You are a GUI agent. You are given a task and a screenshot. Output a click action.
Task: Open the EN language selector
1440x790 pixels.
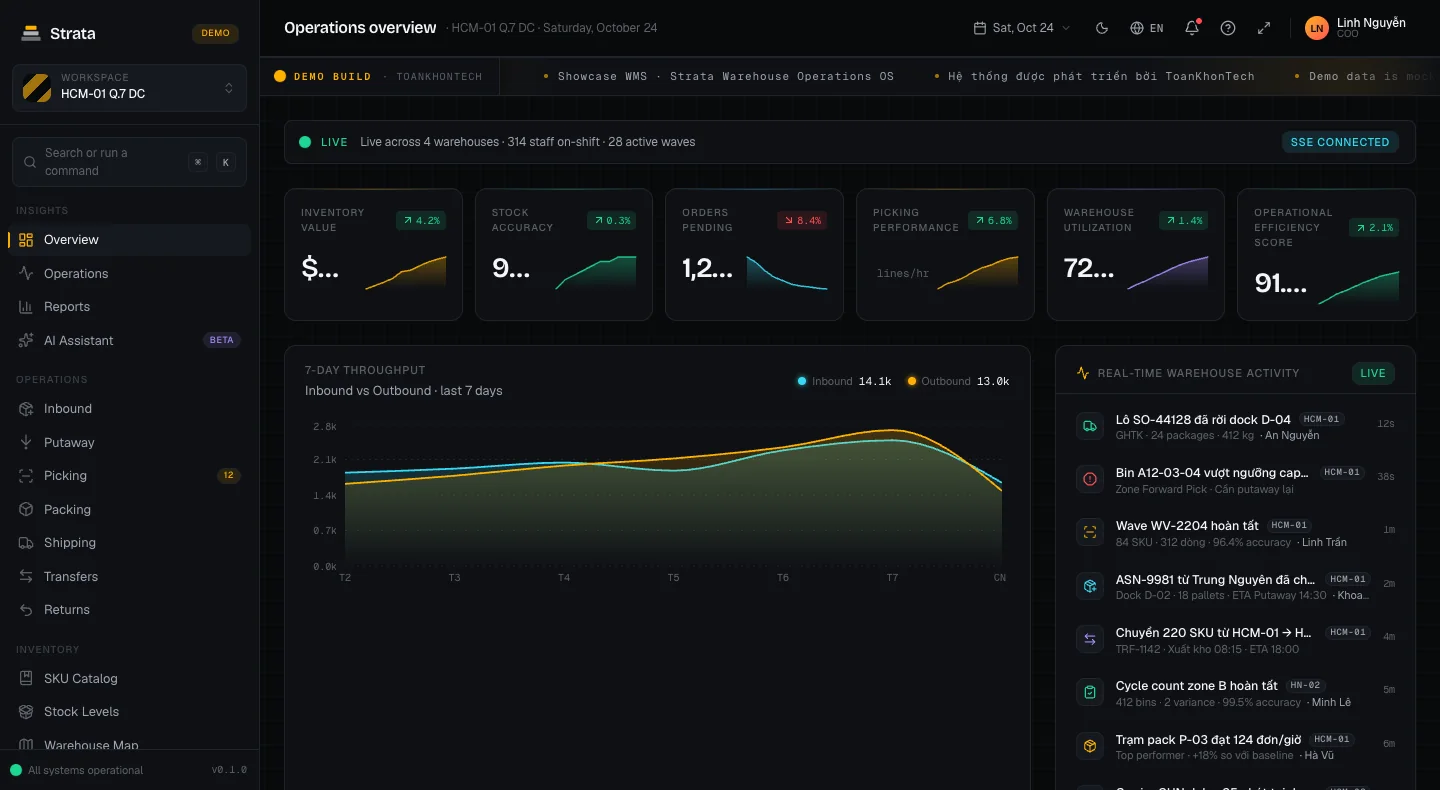[x=1147, y=28]
